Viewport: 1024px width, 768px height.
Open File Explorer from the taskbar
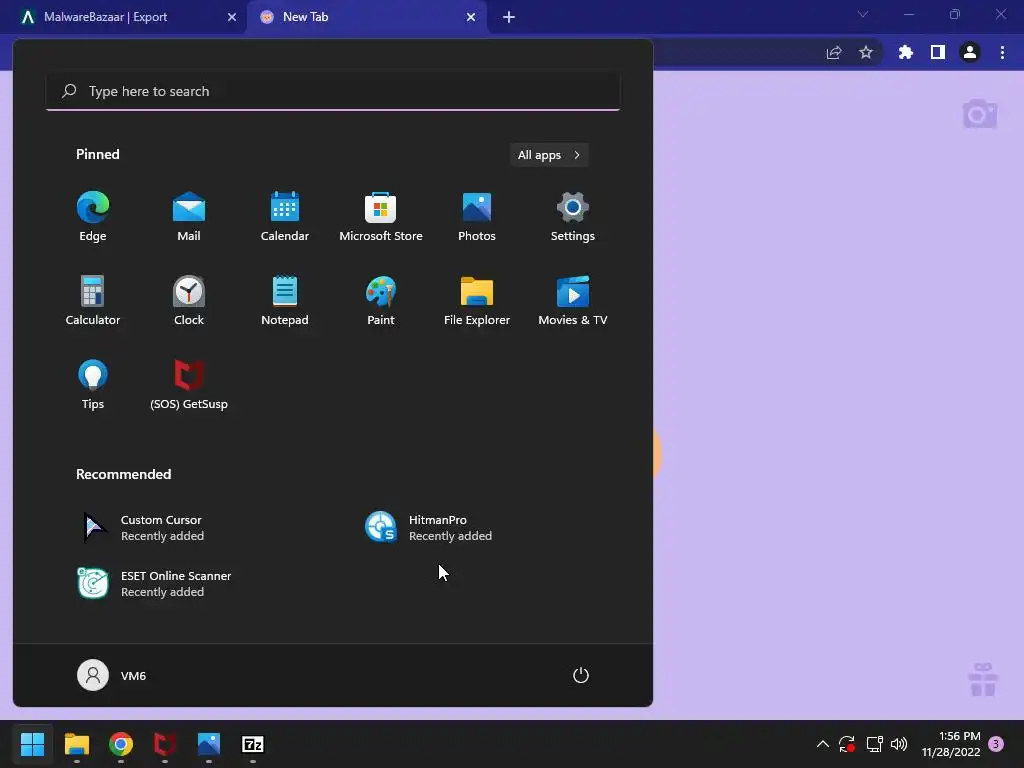(76, 744)
